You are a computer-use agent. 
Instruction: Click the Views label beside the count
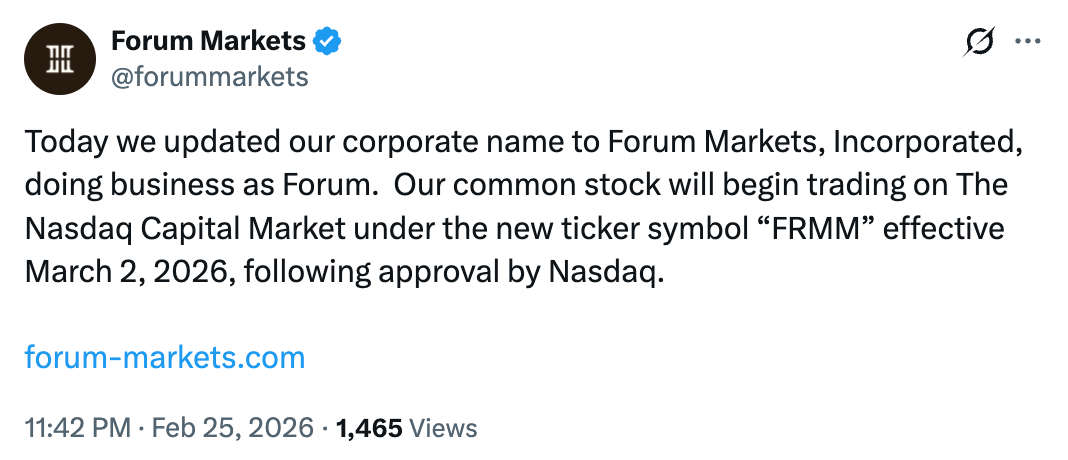pyautogui.click(x=444, y=428)
